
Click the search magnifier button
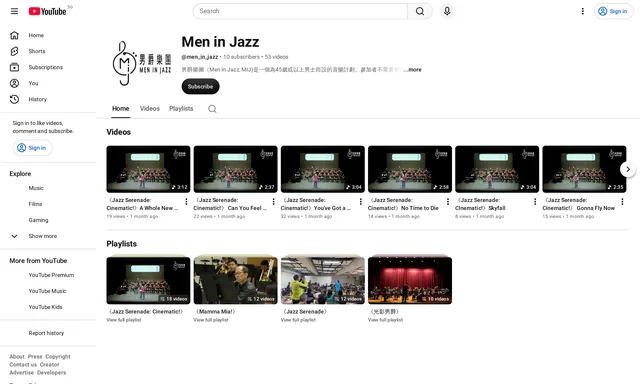coord(420,11)
